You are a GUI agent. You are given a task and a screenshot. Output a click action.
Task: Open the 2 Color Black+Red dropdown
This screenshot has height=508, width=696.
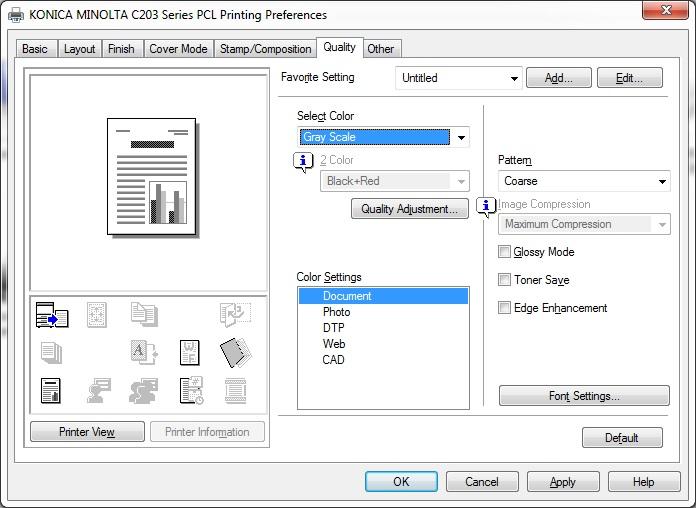click(395, 181)
